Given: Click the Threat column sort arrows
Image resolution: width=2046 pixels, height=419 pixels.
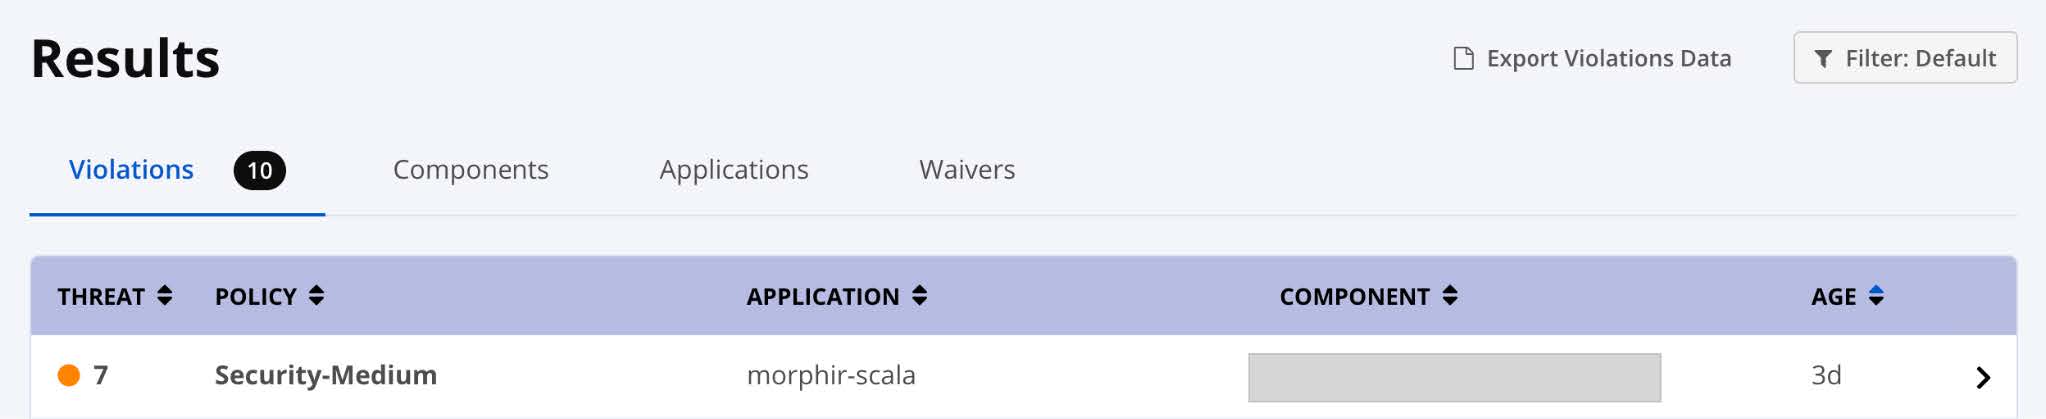Looking at the screenshot, I should coord(165,296).
